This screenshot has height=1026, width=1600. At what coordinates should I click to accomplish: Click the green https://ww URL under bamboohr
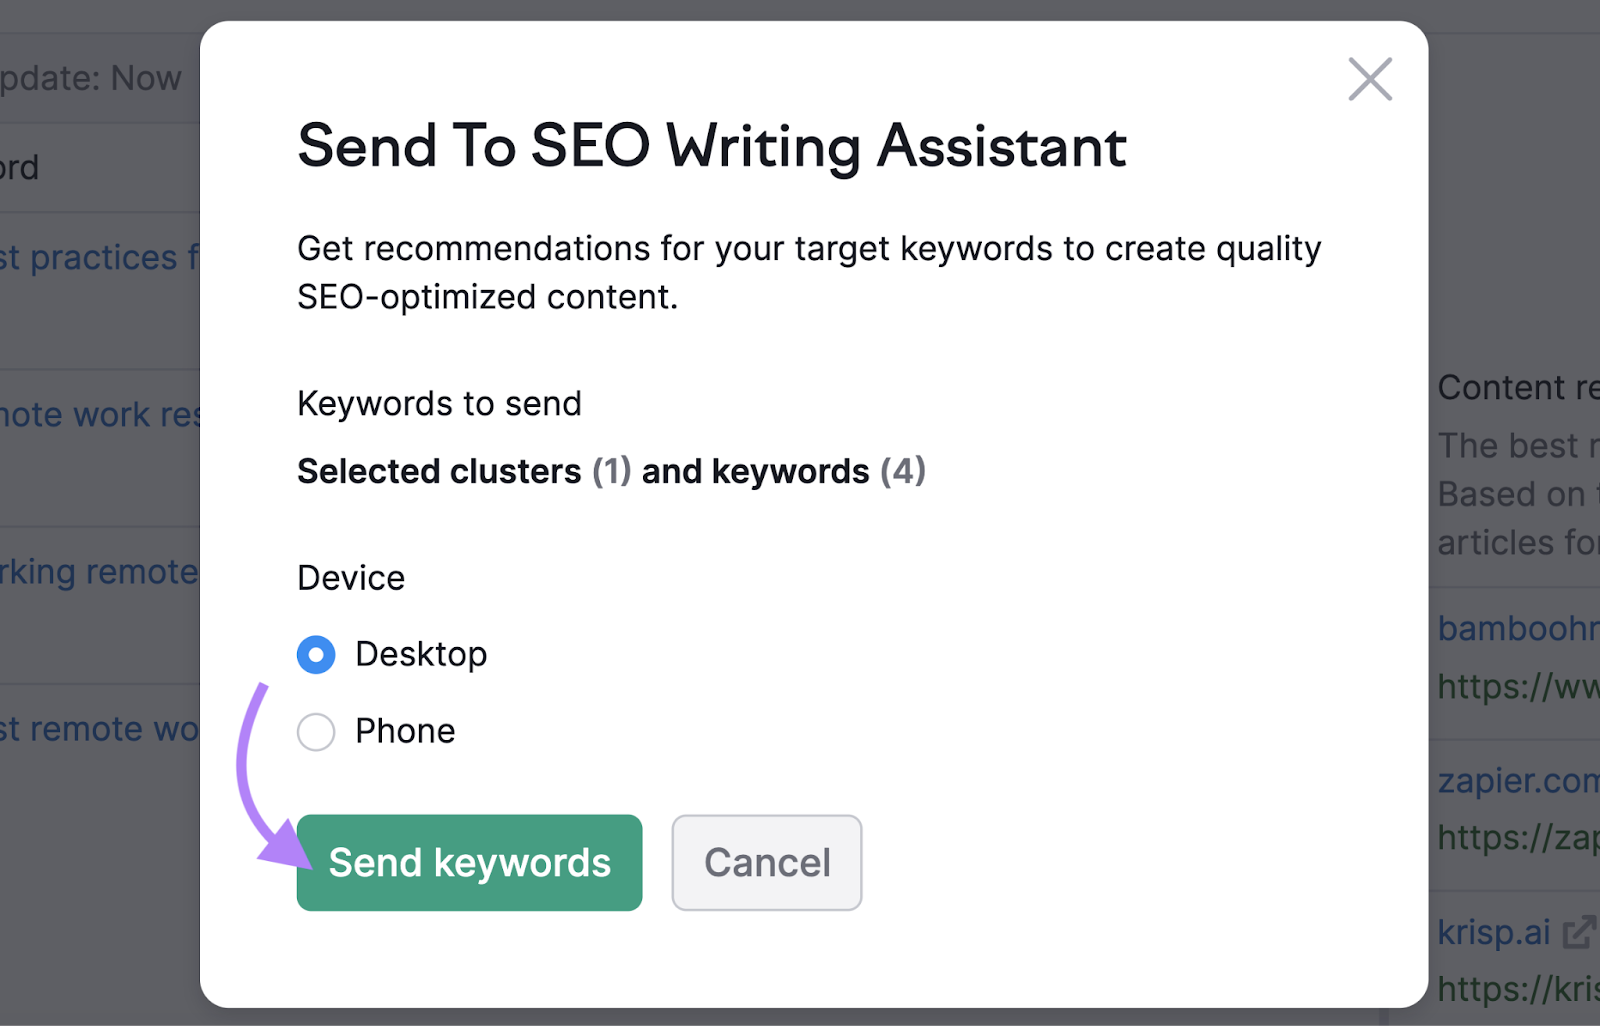click(1517, 686)
